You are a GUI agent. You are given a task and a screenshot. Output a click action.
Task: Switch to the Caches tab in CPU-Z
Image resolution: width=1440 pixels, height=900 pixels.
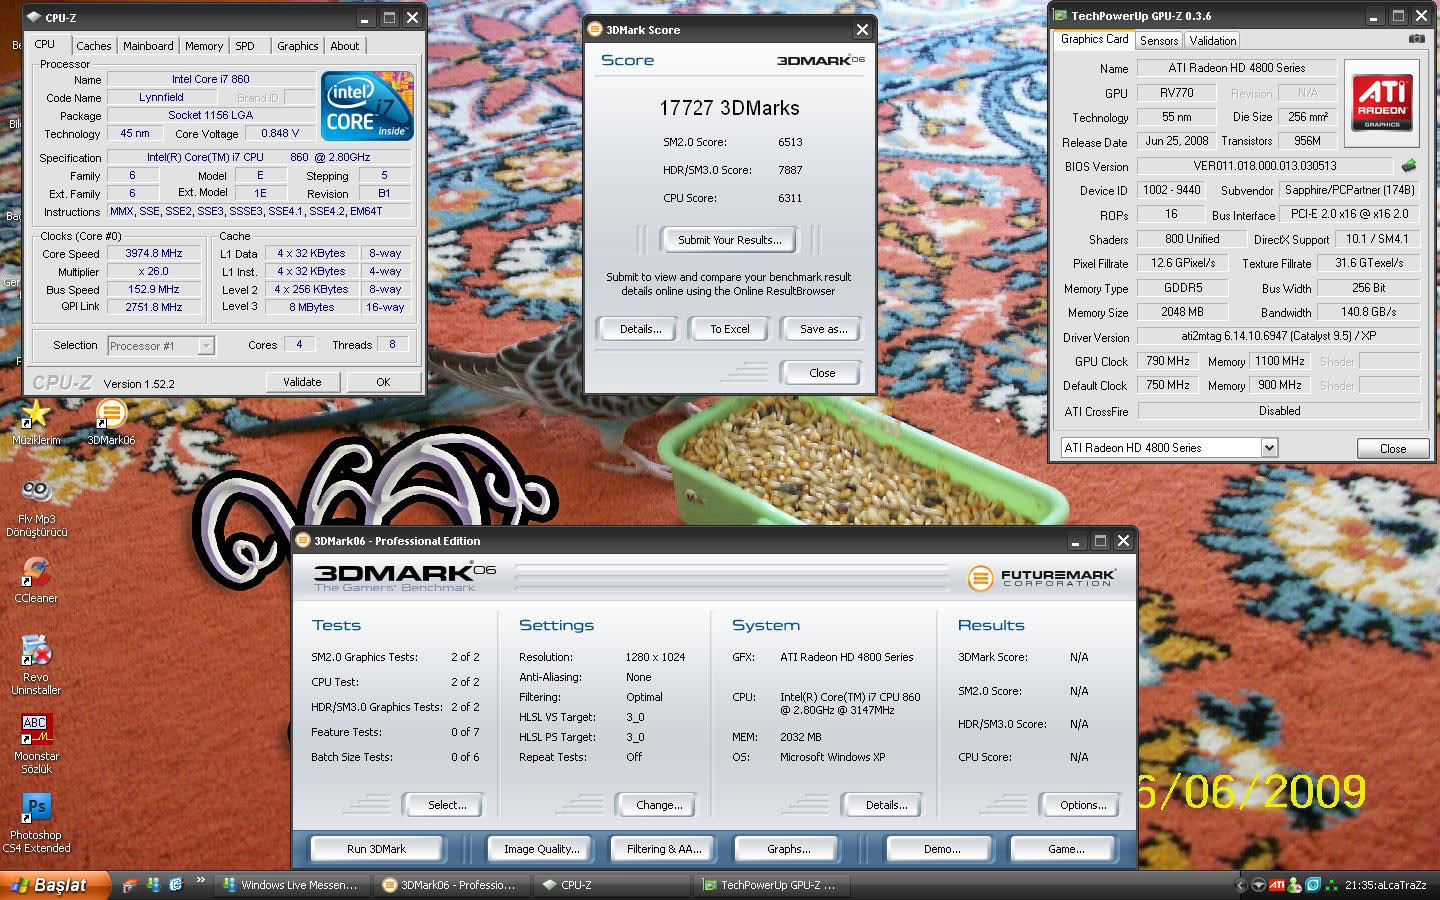pyautogui.click(x=94, y=46)
